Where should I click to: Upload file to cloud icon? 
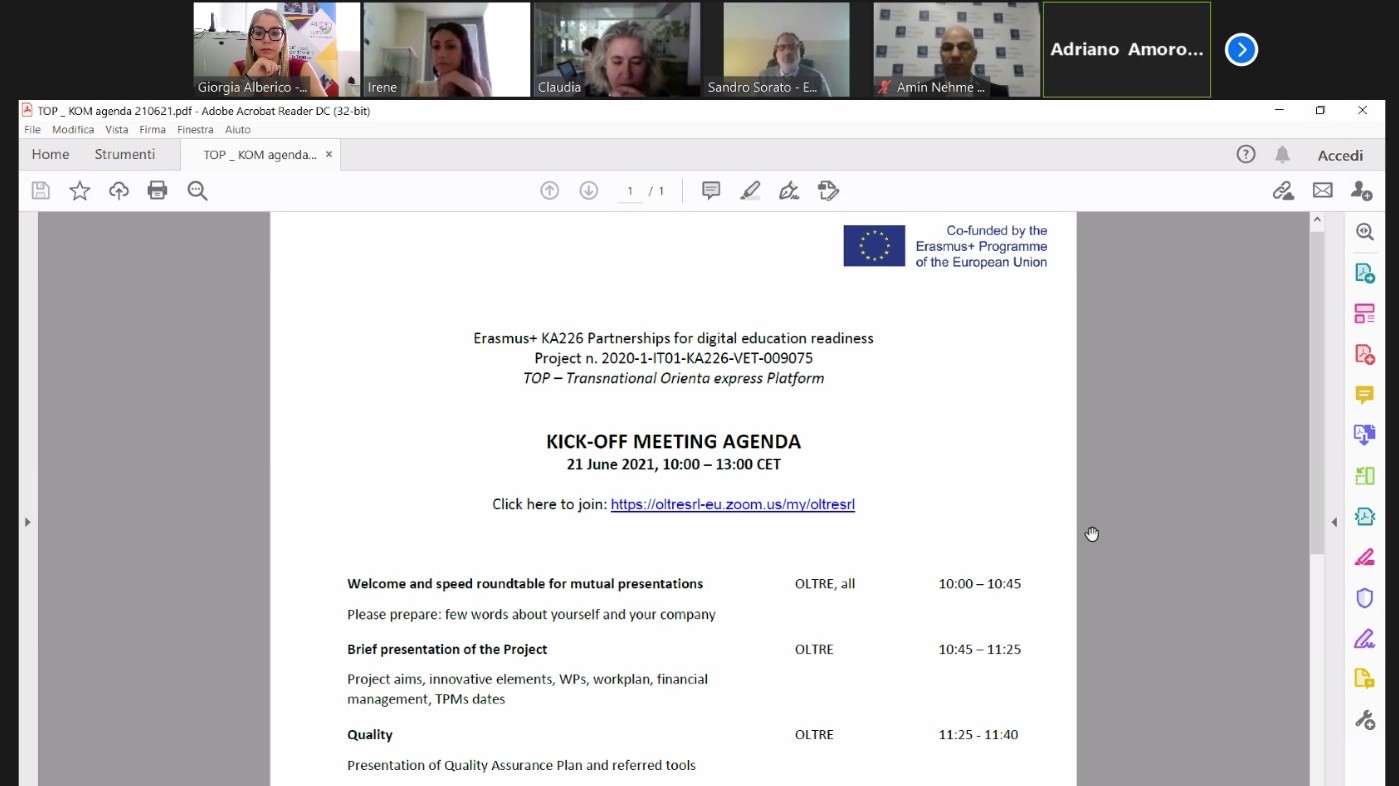pyautogui.click(x=119, y=191)
